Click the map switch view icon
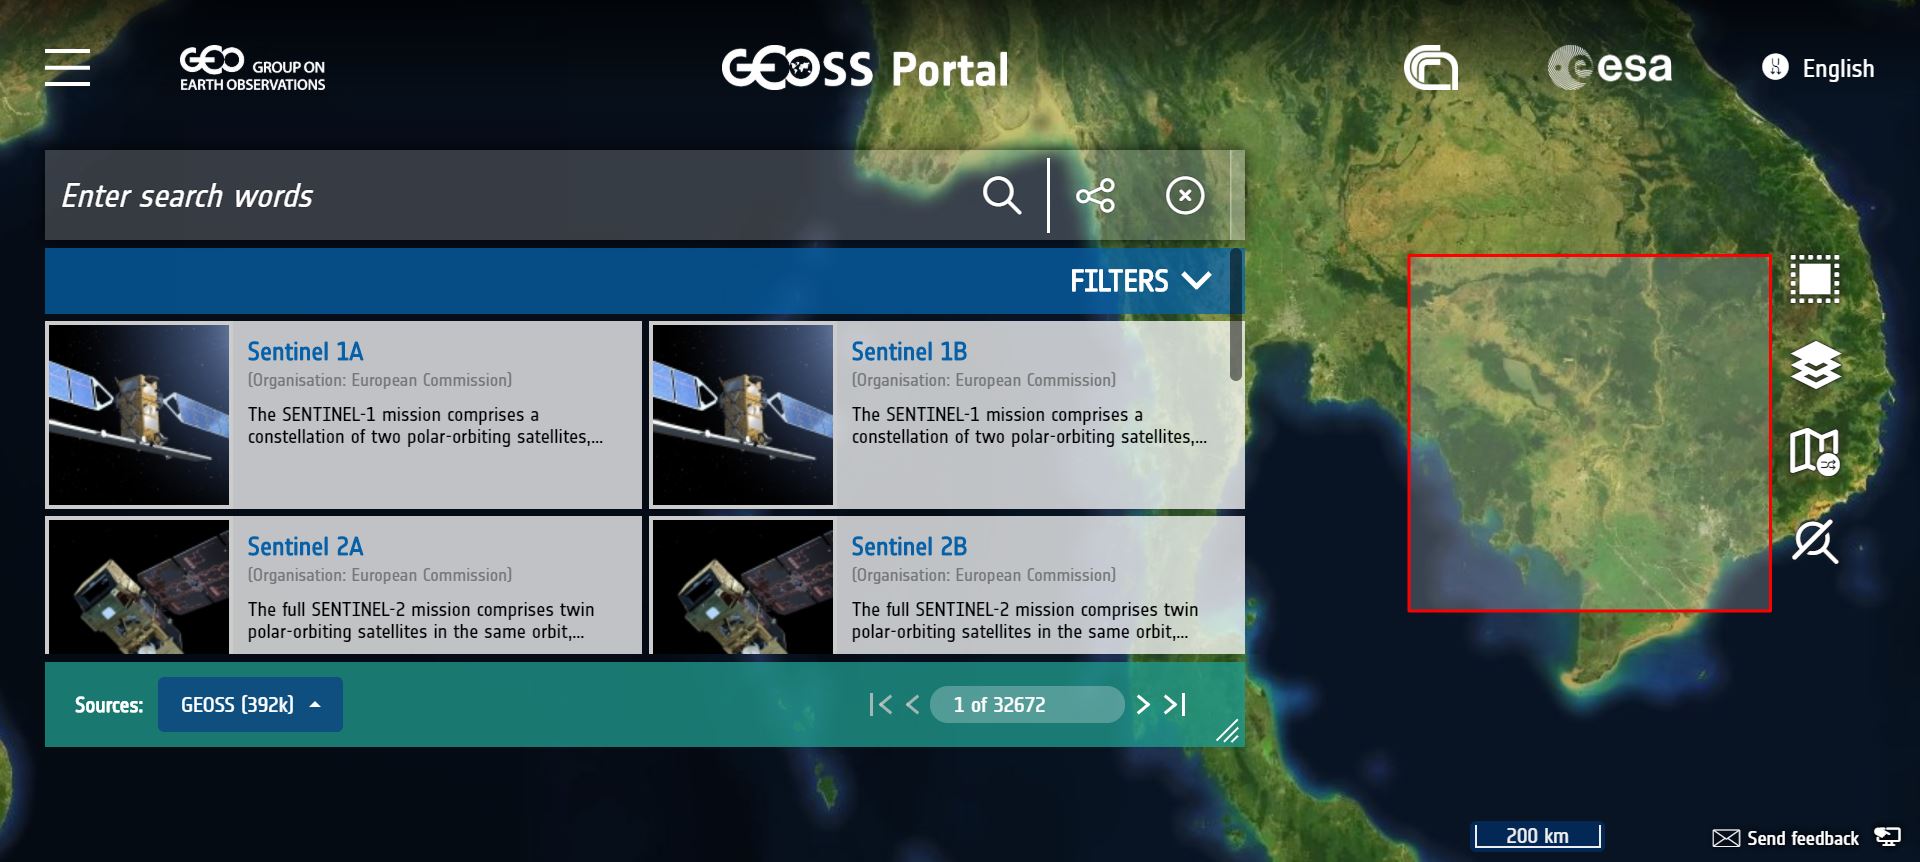The height and width of the screenshot is (862, 1920). click(1814, 452)
